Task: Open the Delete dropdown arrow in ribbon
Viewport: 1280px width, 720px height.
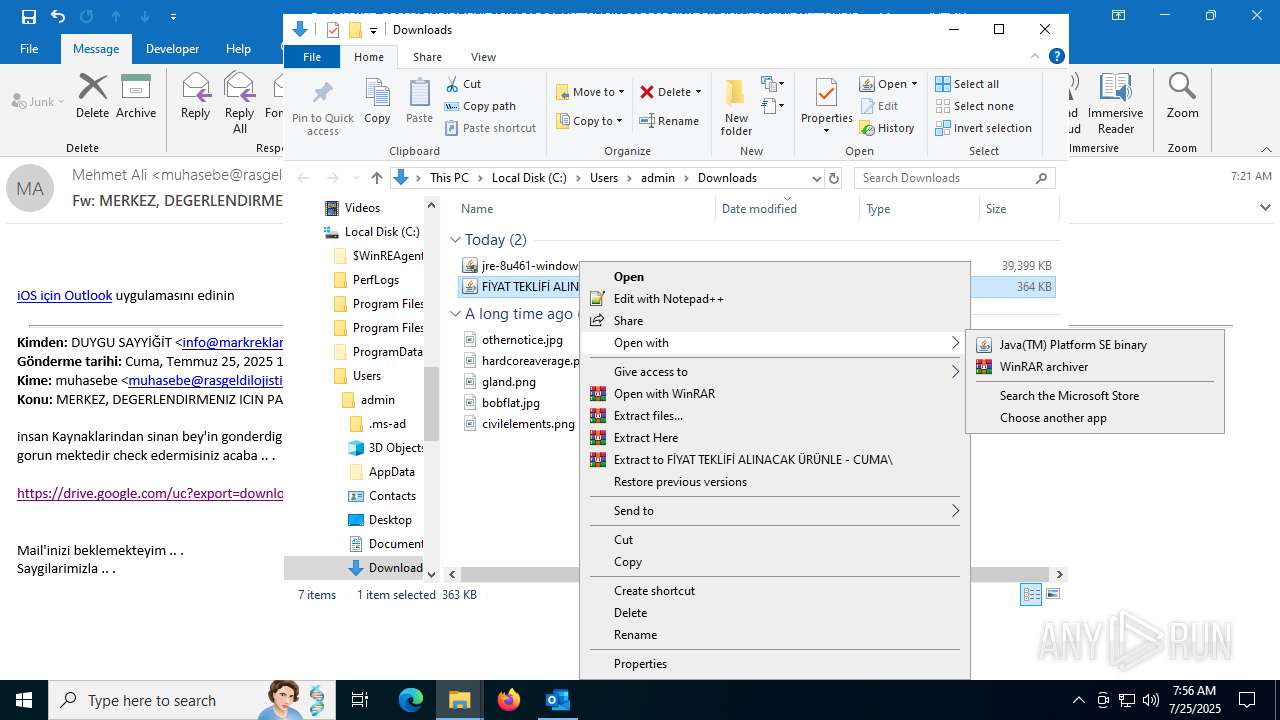Action: [698, 92]
